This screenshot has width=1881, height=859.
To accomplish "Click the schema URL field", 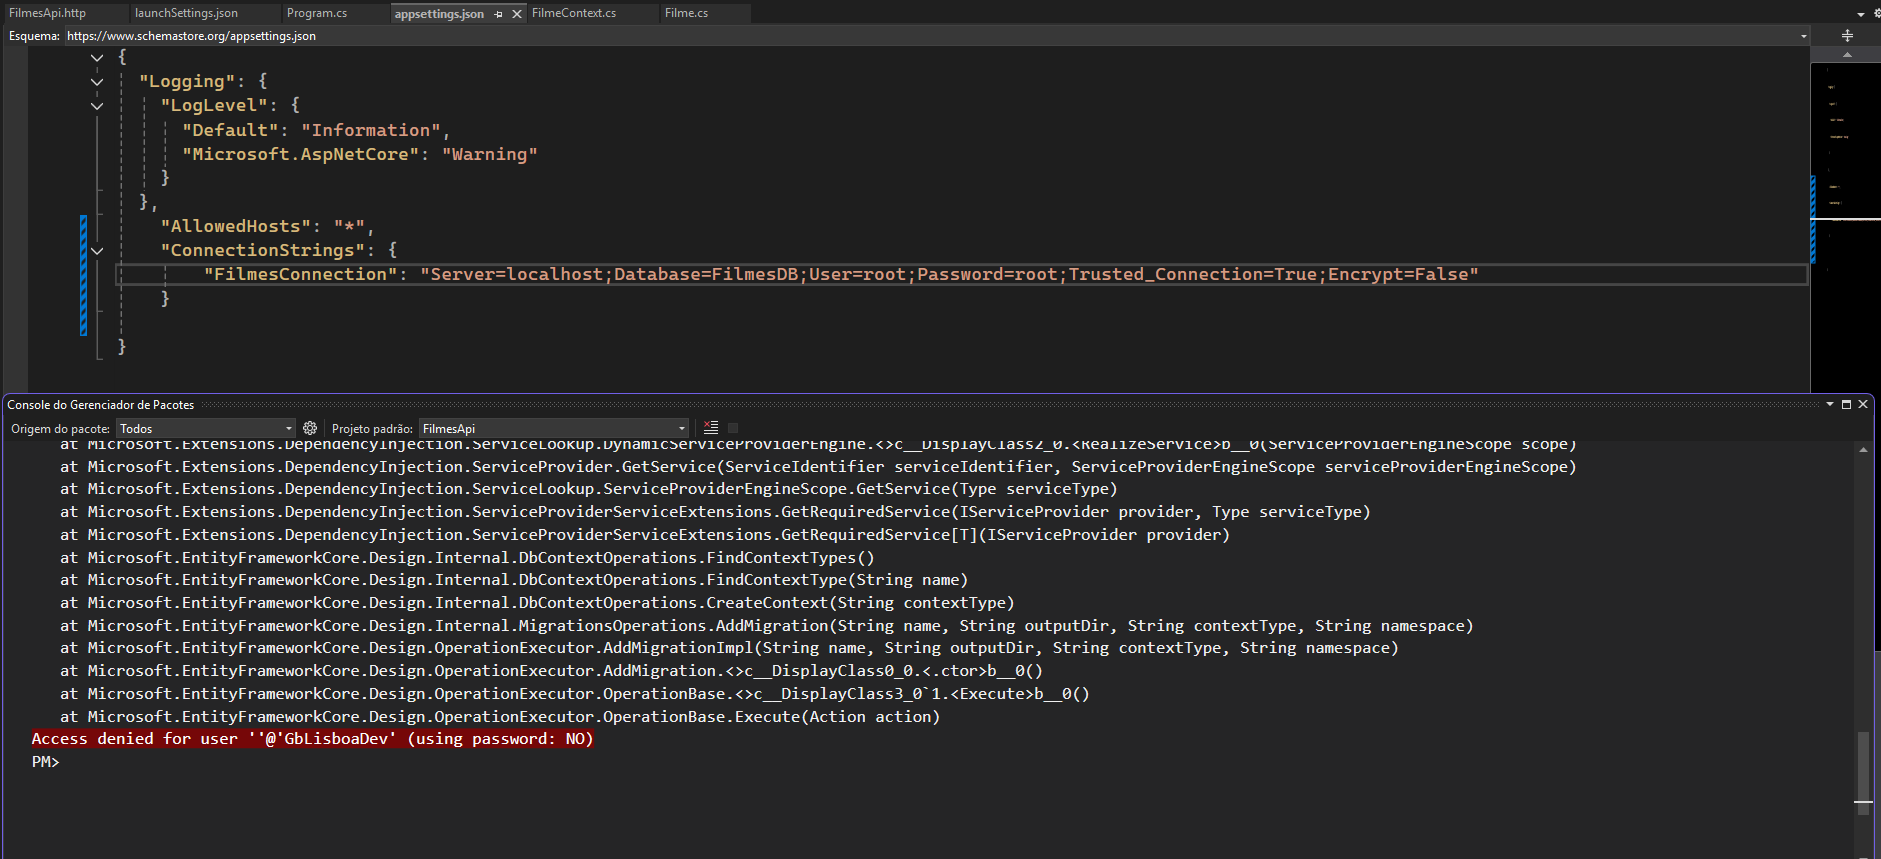I will point(935,36).
